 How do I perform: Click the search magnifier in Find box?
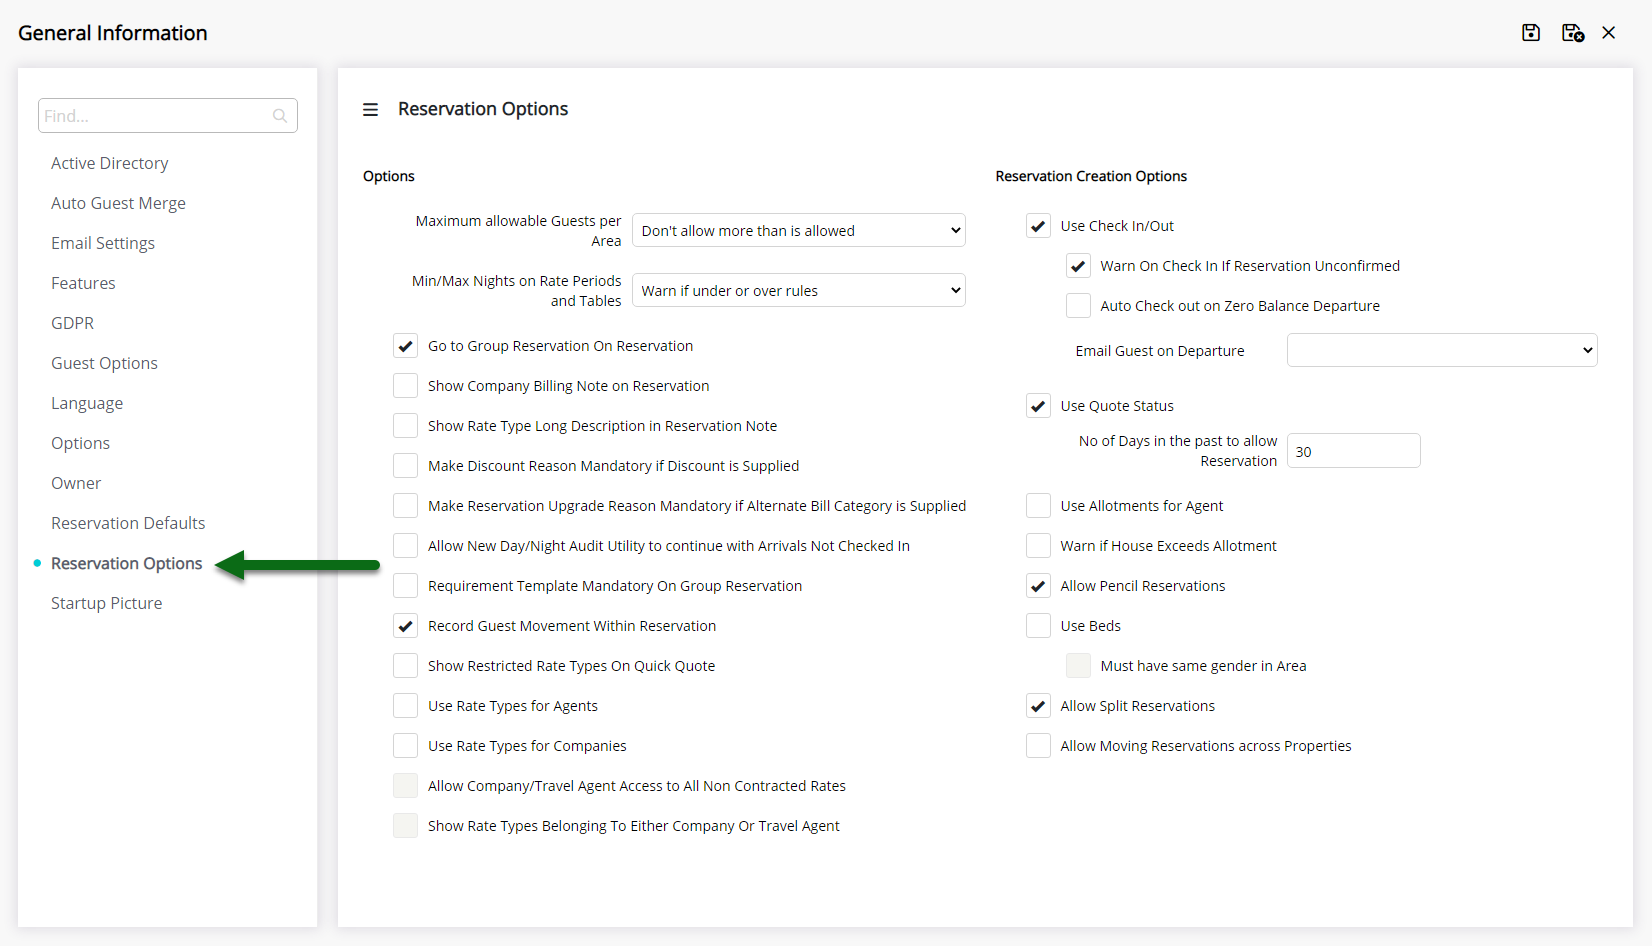tap(280, 116)
